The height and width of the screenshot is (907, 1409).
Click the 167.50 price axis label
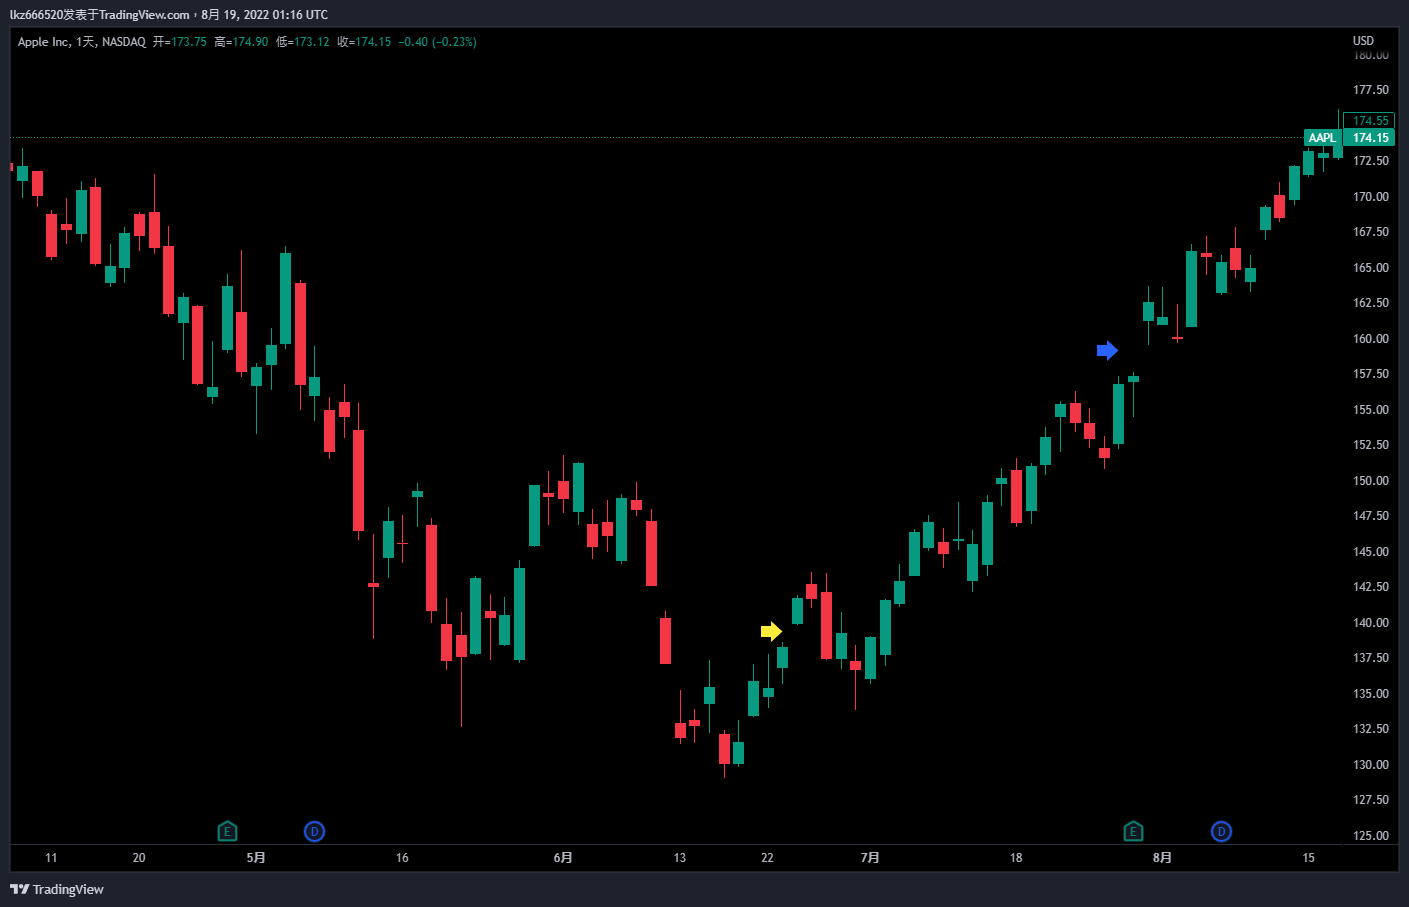click(x=1370, y=232)
